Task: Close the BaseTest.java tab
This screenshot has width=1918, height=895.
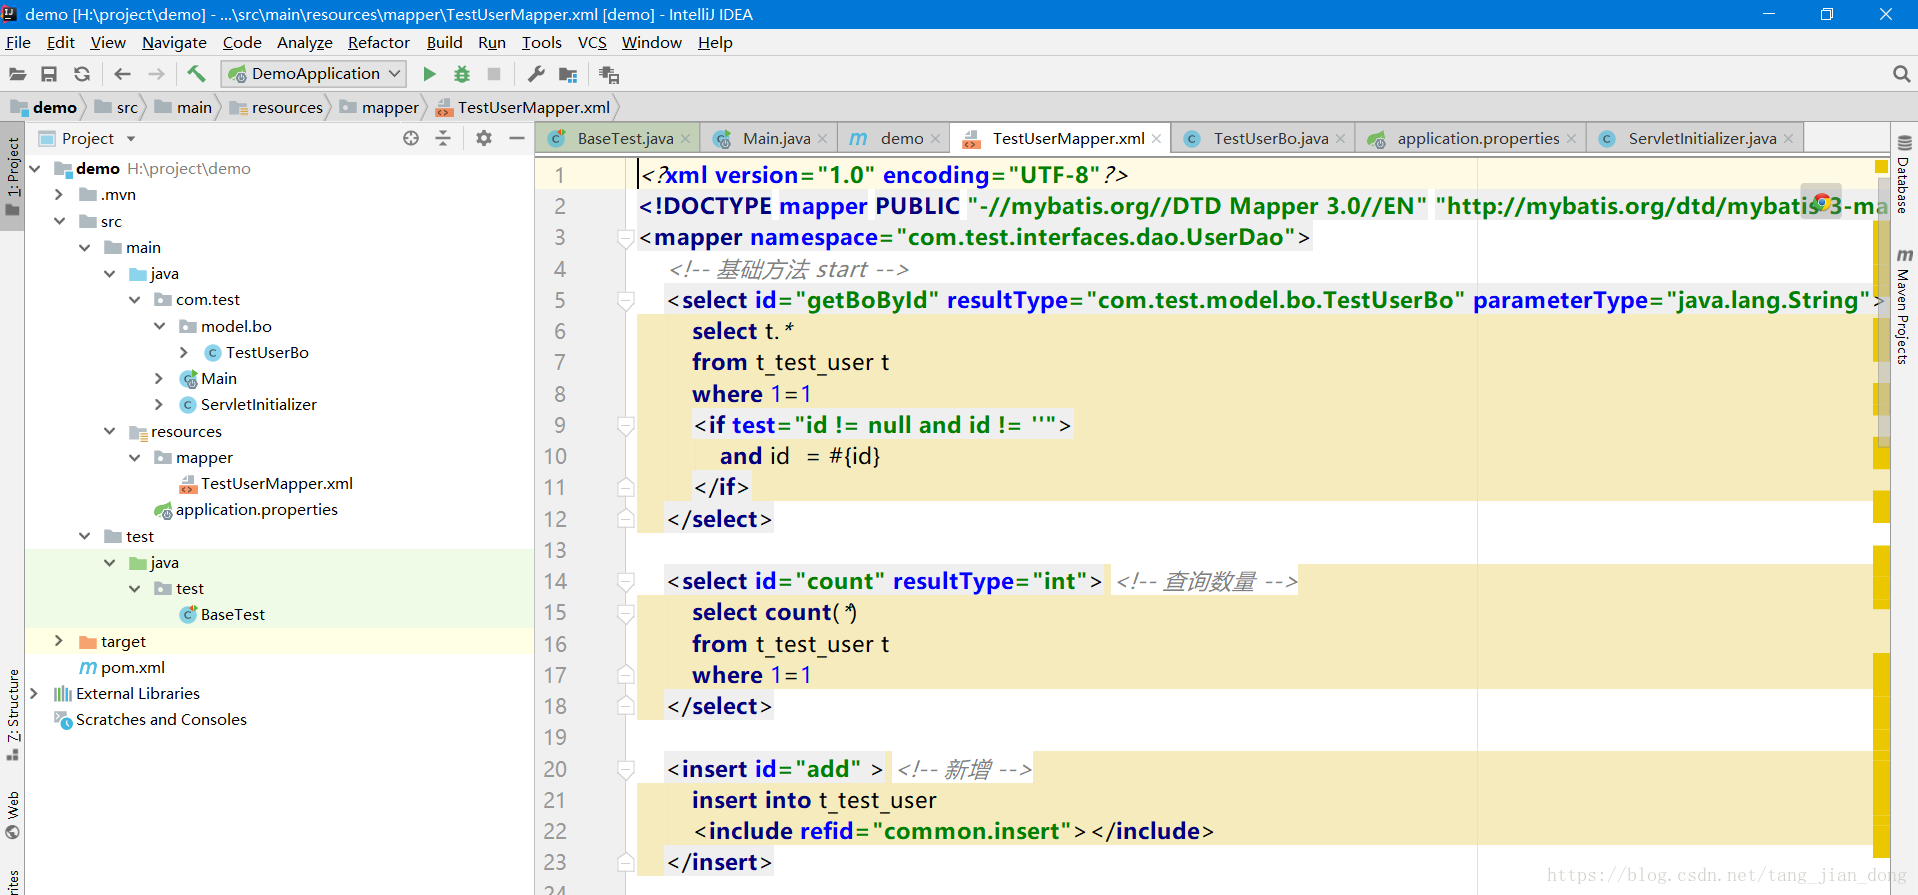Action: (x=686, y=139)
